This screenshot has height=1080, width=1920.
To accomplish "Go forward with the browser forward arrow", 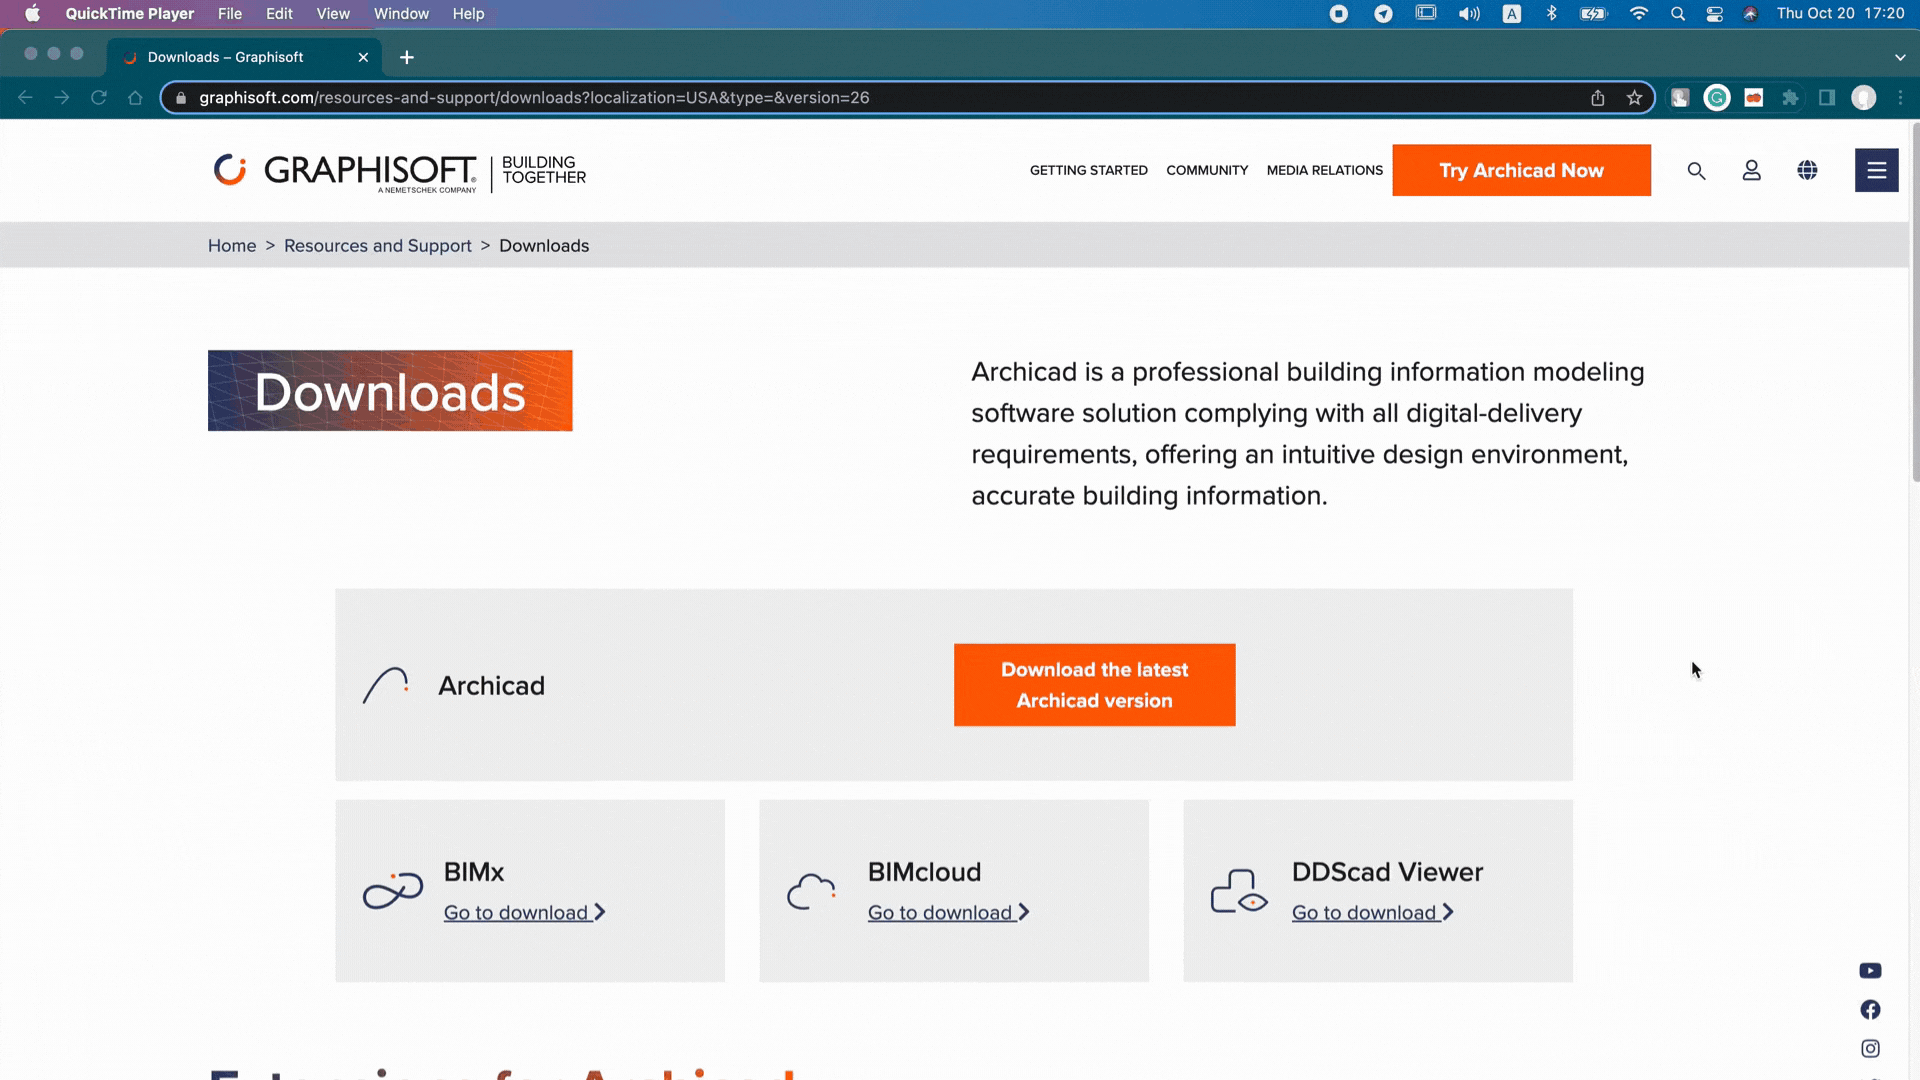I will tap(62, 98).
